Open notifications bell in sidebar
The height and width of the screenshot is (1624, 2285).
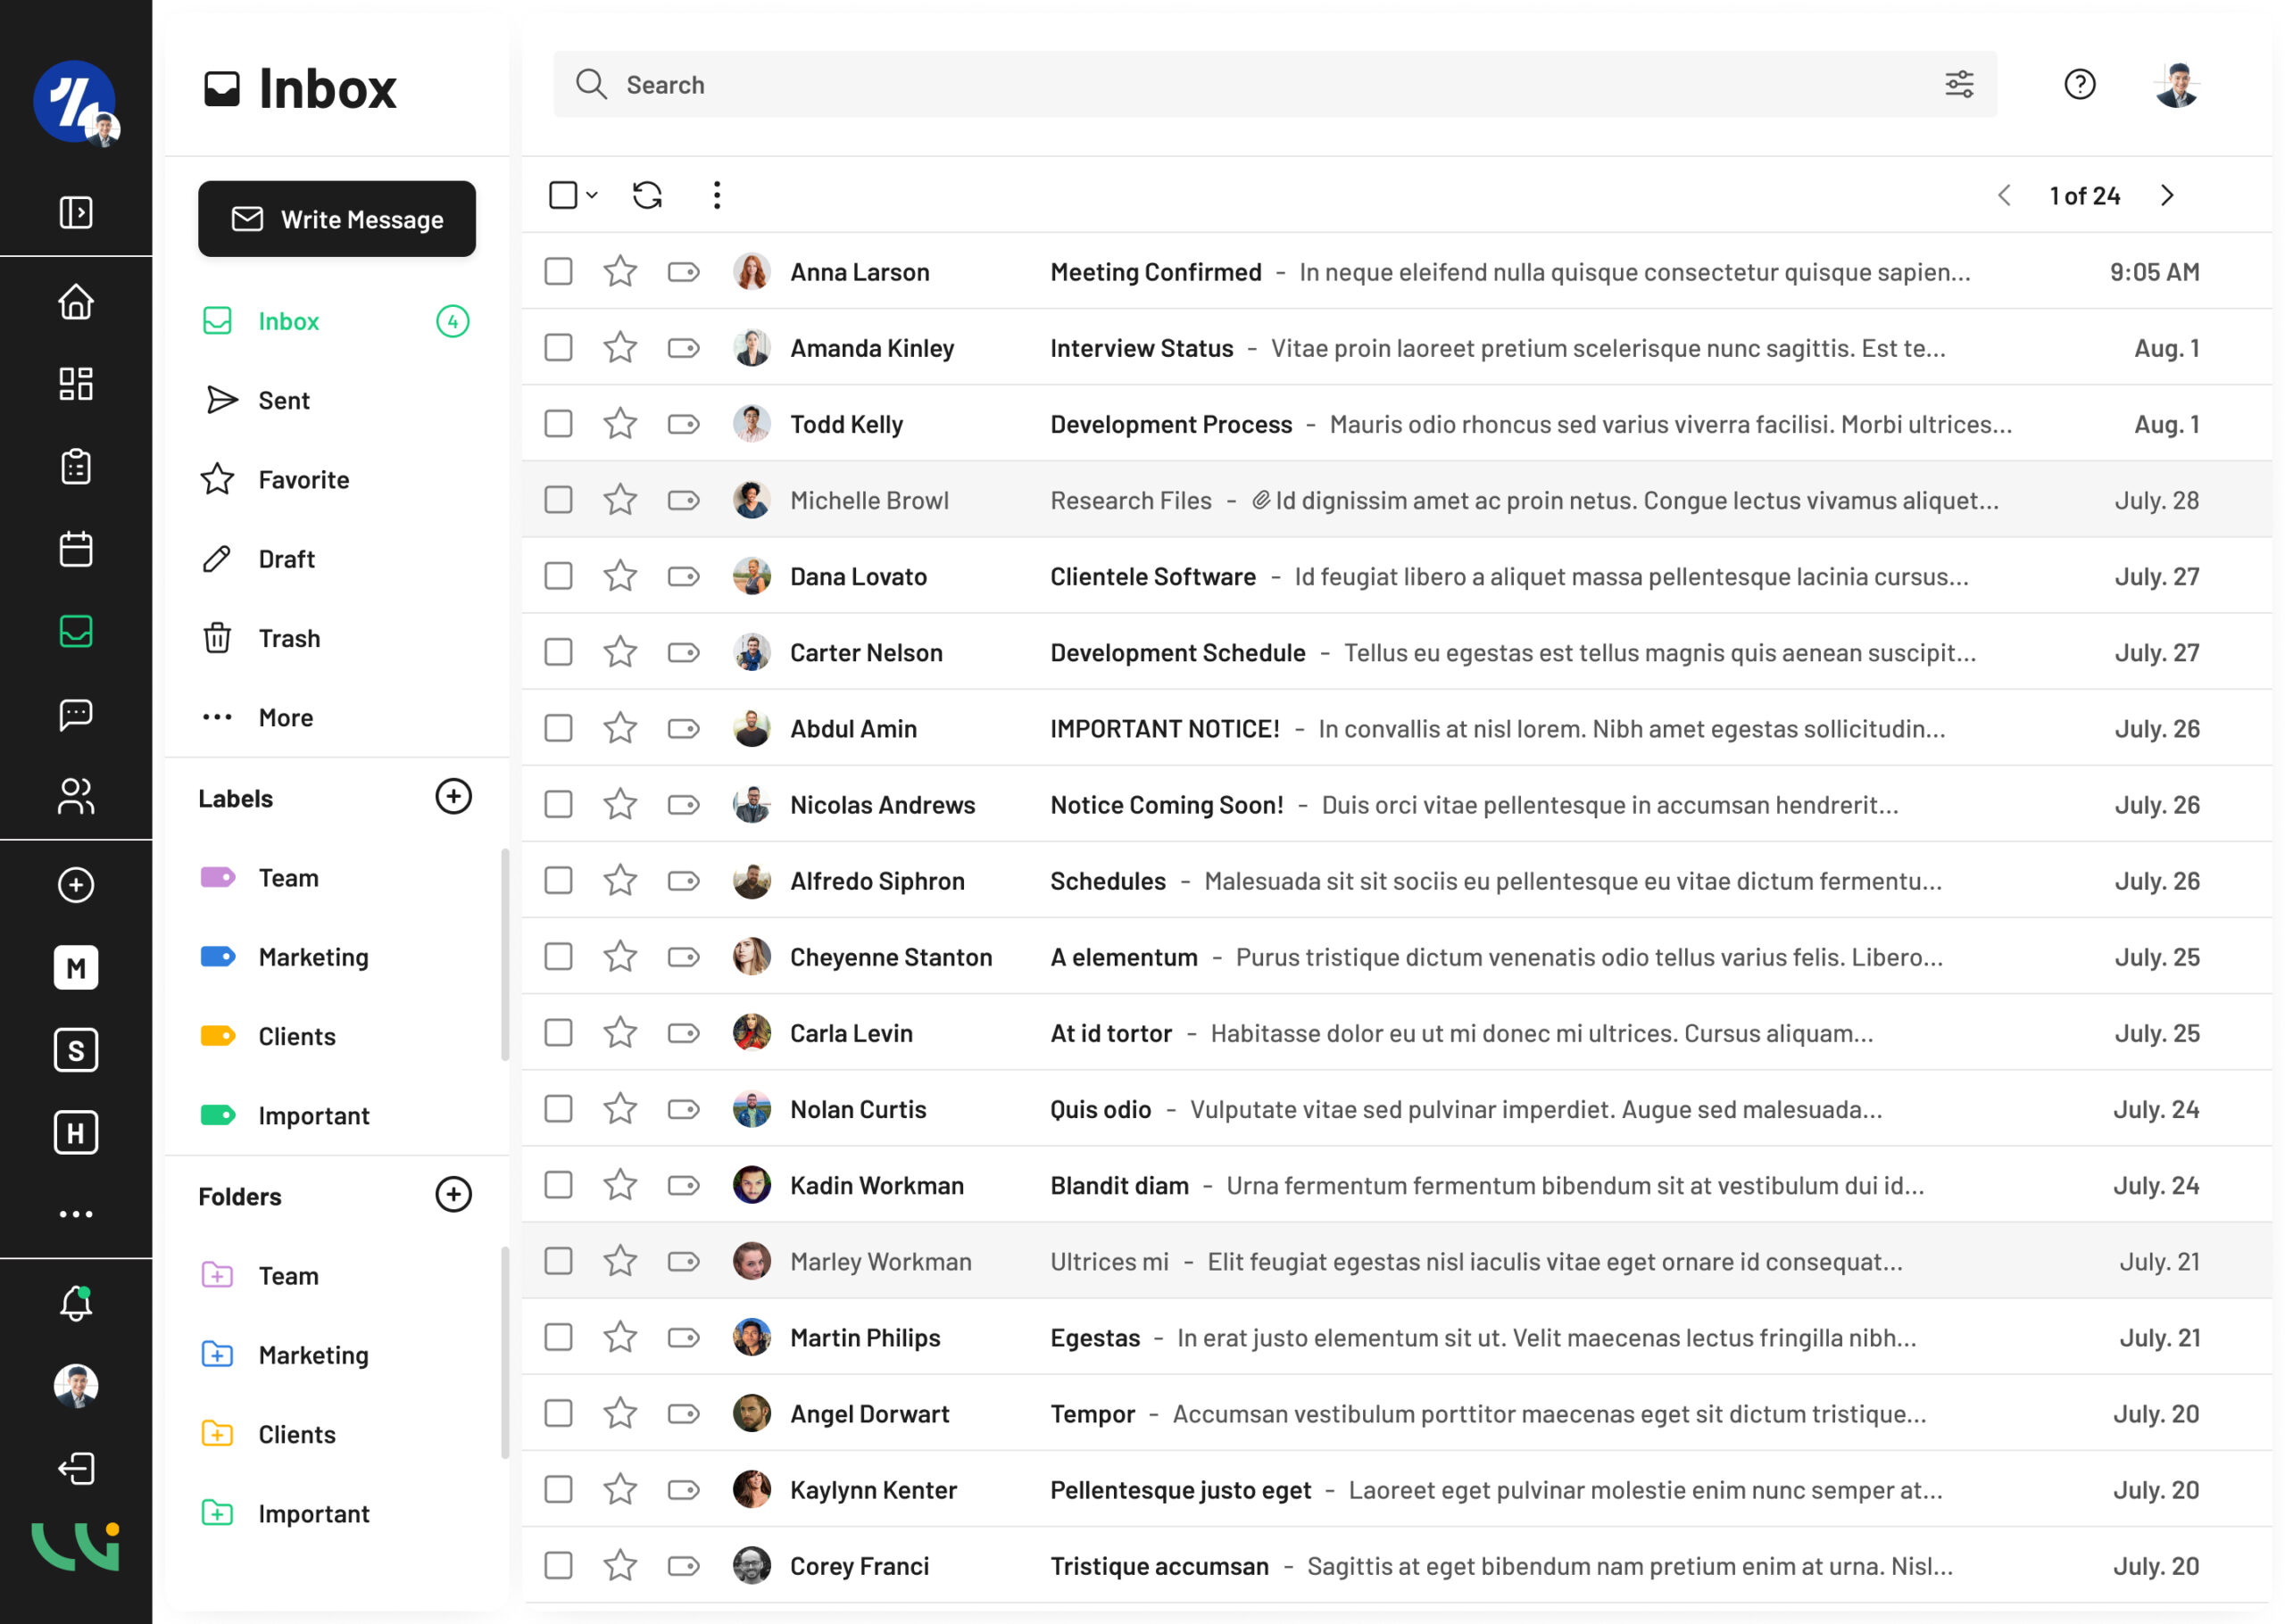(76, 1303)
